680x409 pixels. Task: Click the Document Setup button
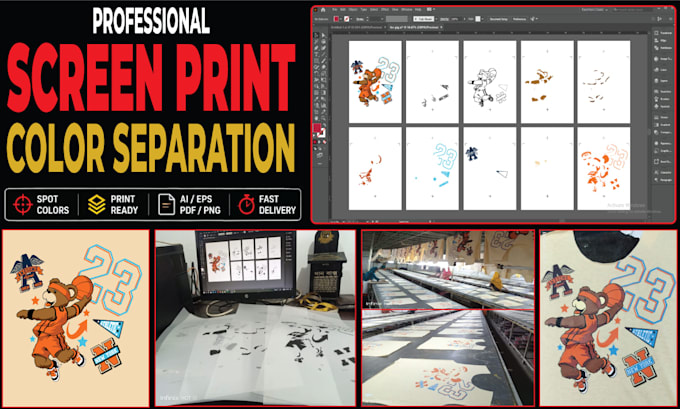coord(500,19)
